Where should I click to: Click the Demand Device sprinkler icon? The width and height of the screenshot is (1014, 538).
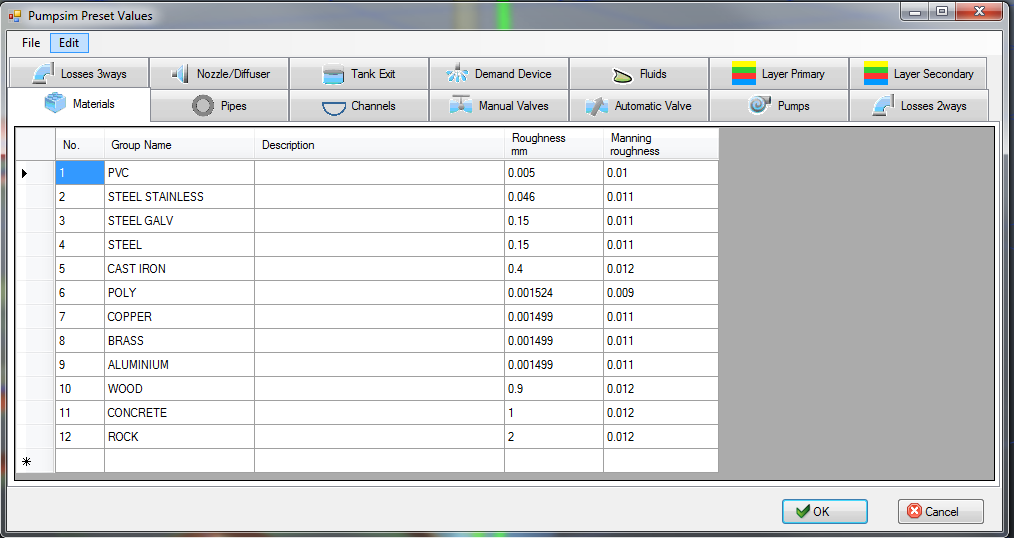click(x=458, y=74)
